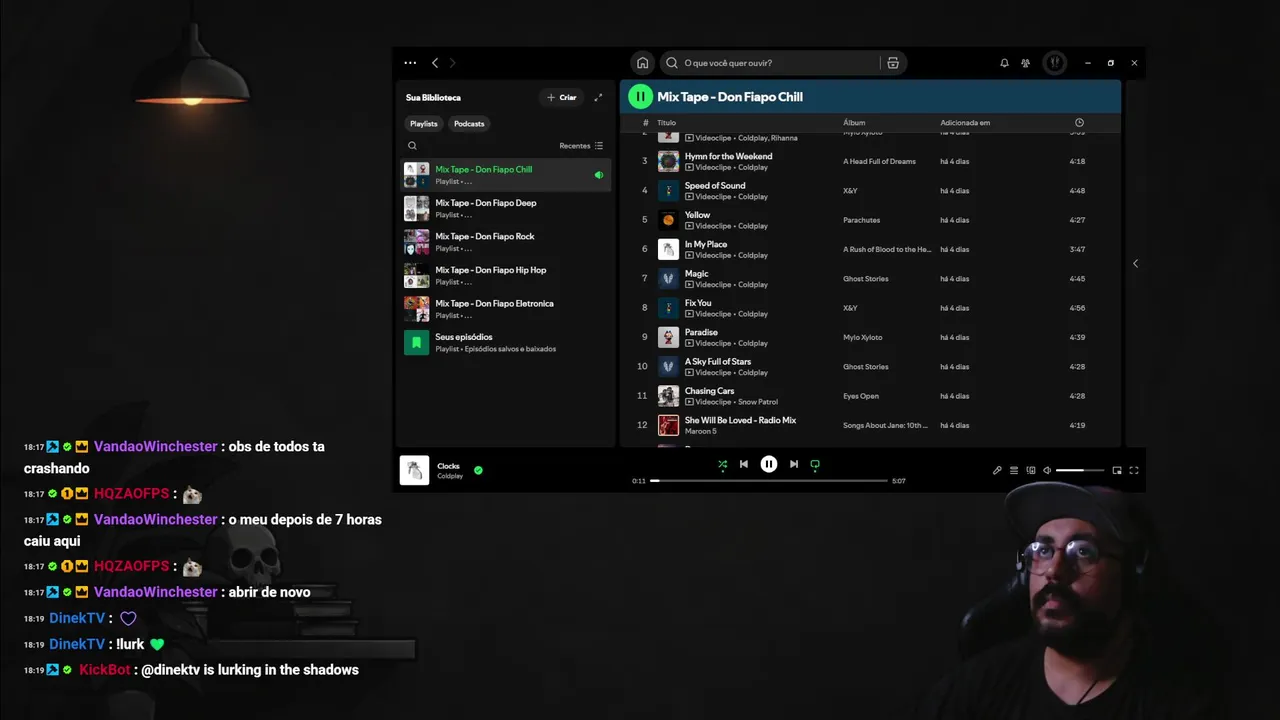Click Seus episódios green bookmark thumbnail
This screenshot has width=1280, height=720.
click(x=416, y=342)
